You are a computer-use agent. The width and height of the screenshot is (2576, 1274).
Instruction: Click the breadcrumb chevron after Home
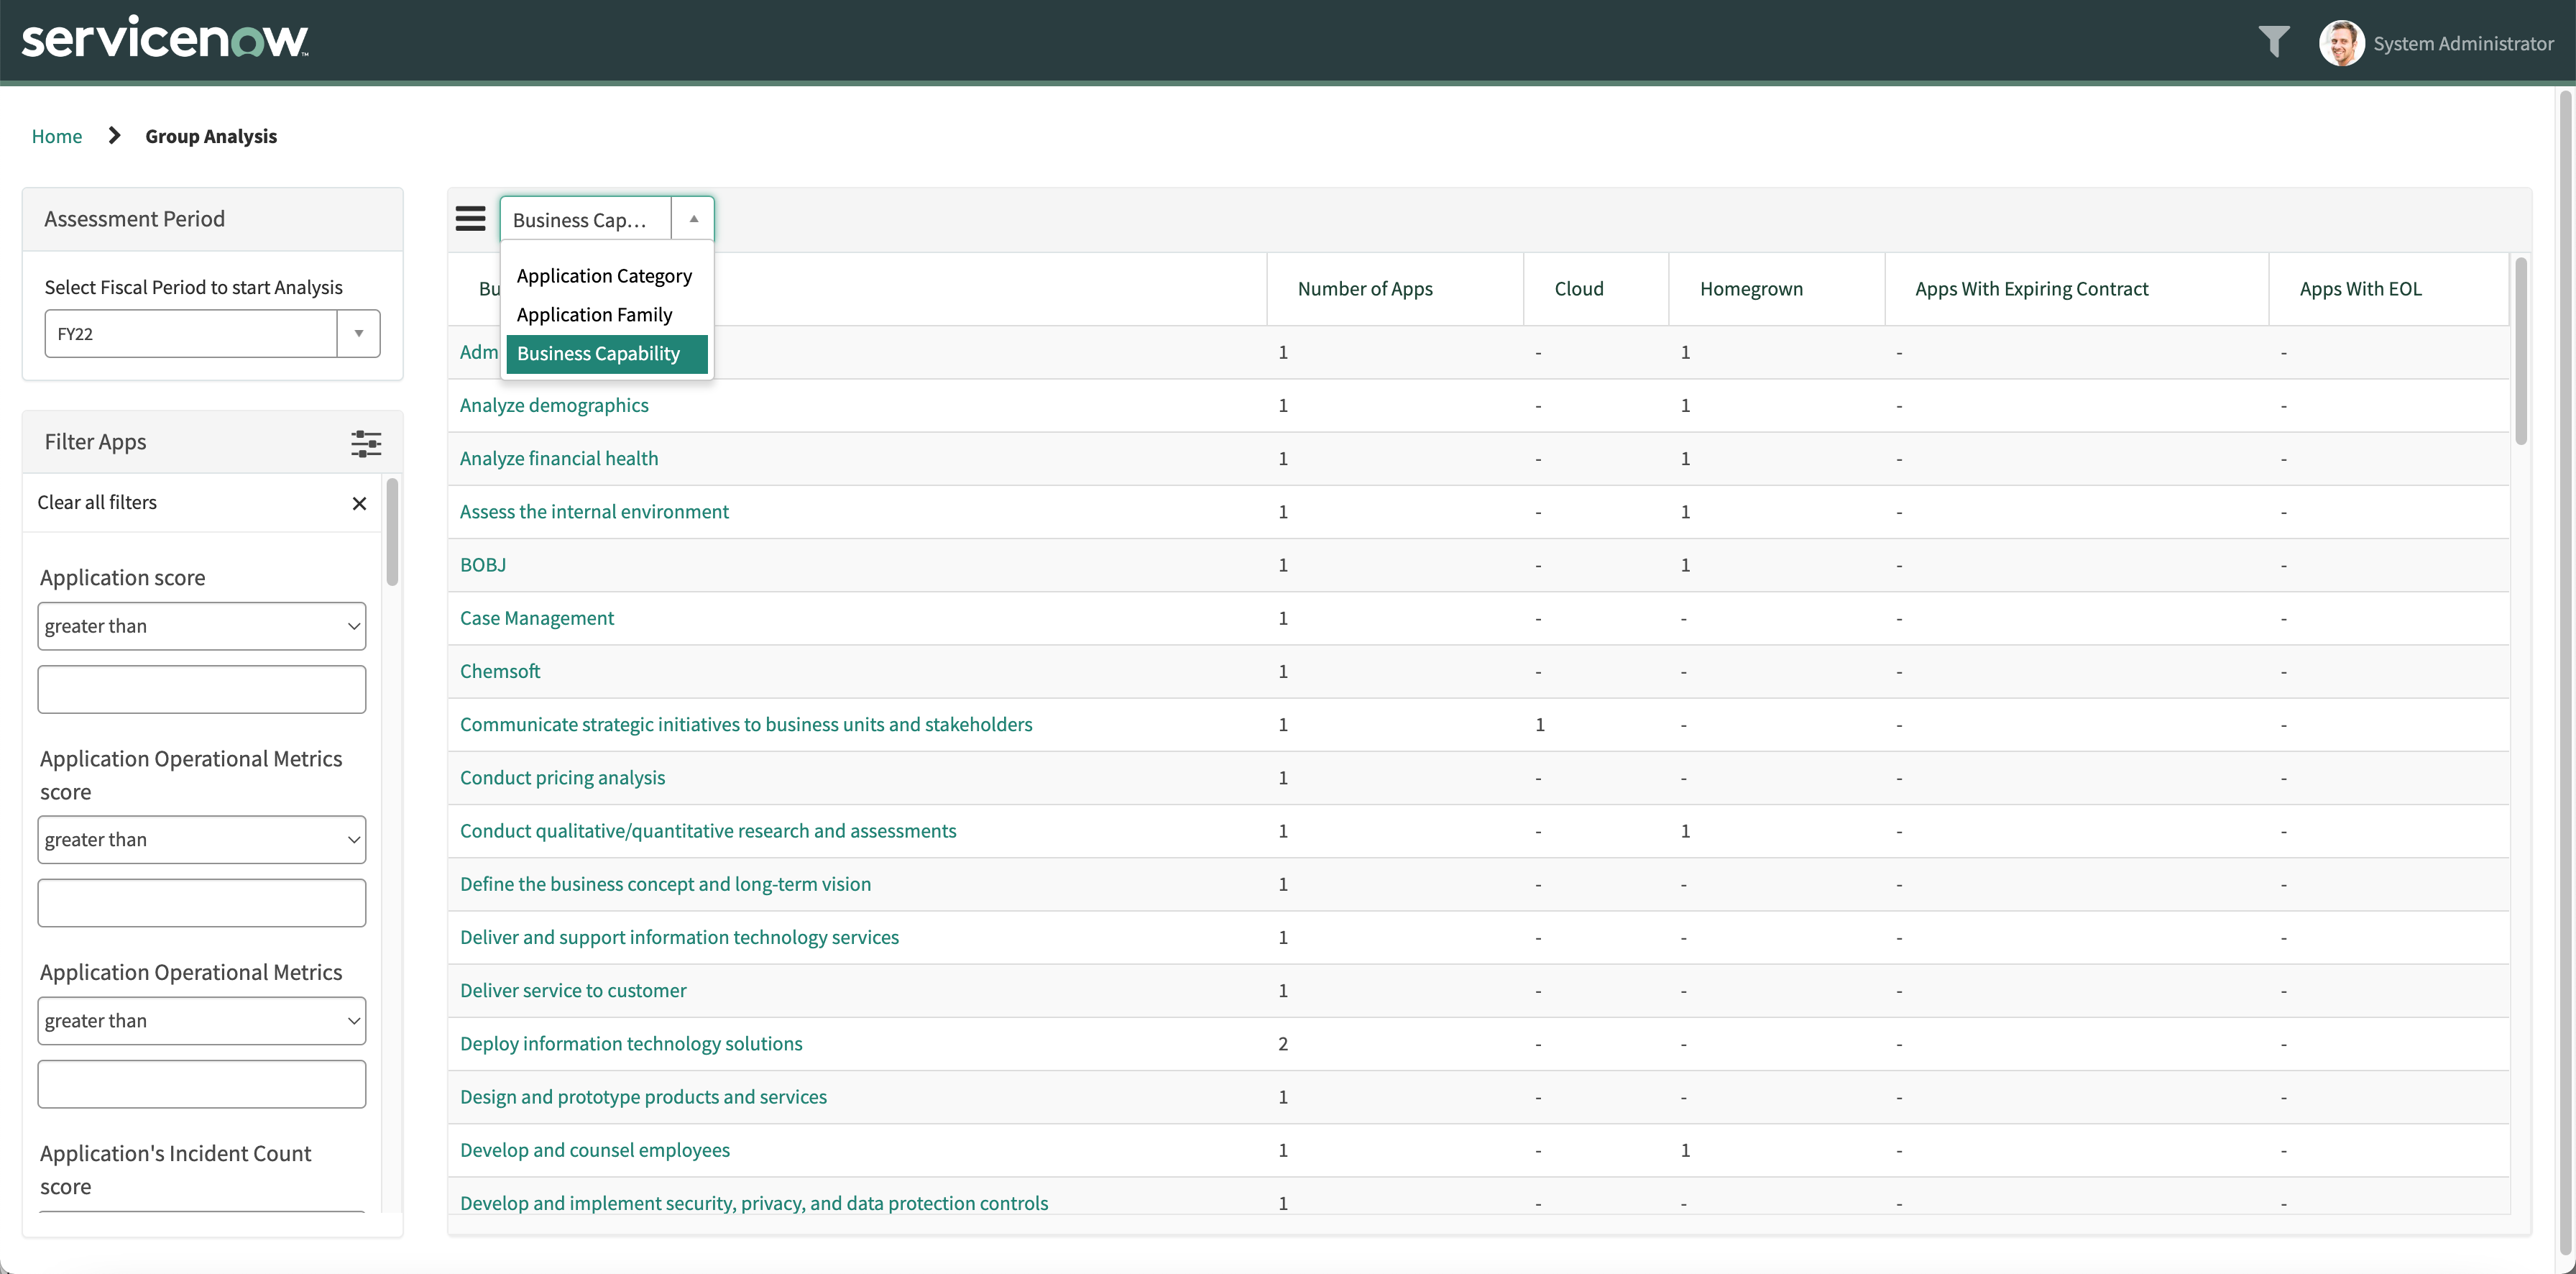[x=114, y=135]
